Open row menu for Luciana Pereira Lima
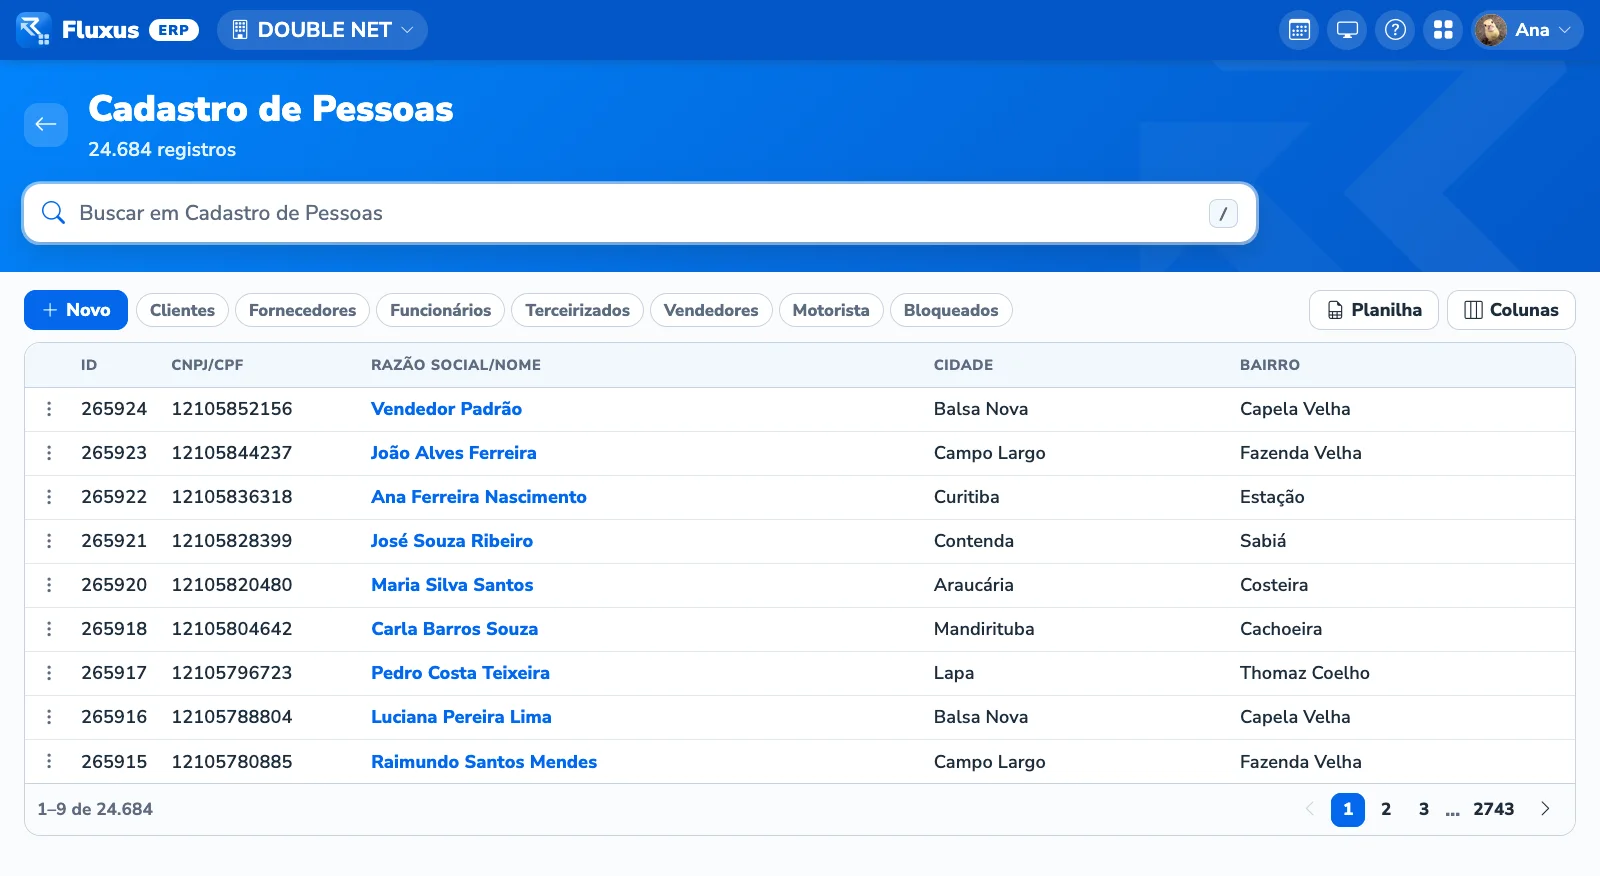The width and height of the screenshot is (1600, 876). 49,717
